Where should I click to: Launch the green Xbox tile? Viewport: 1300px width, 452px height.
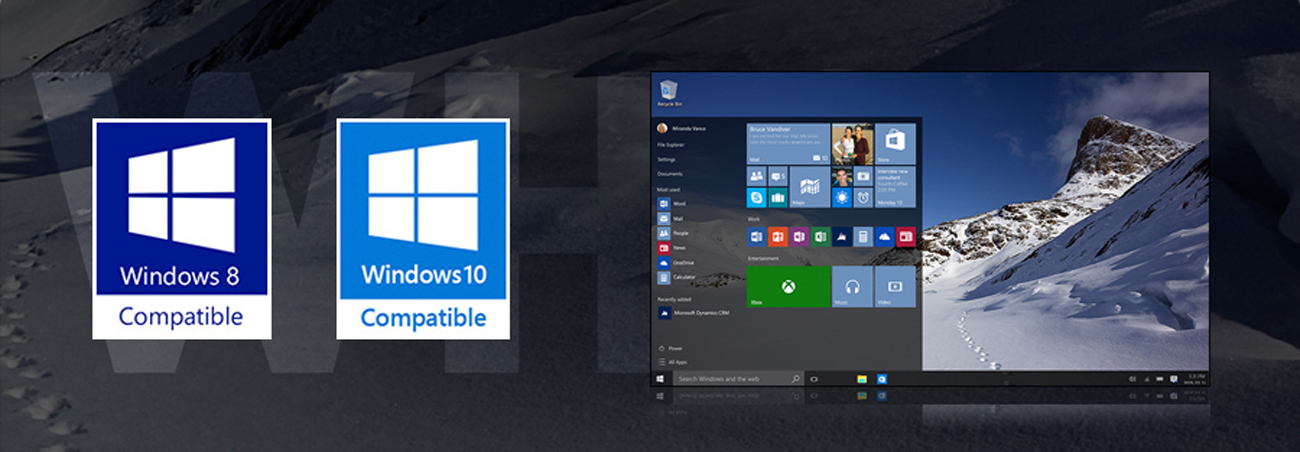click(788, 287)
